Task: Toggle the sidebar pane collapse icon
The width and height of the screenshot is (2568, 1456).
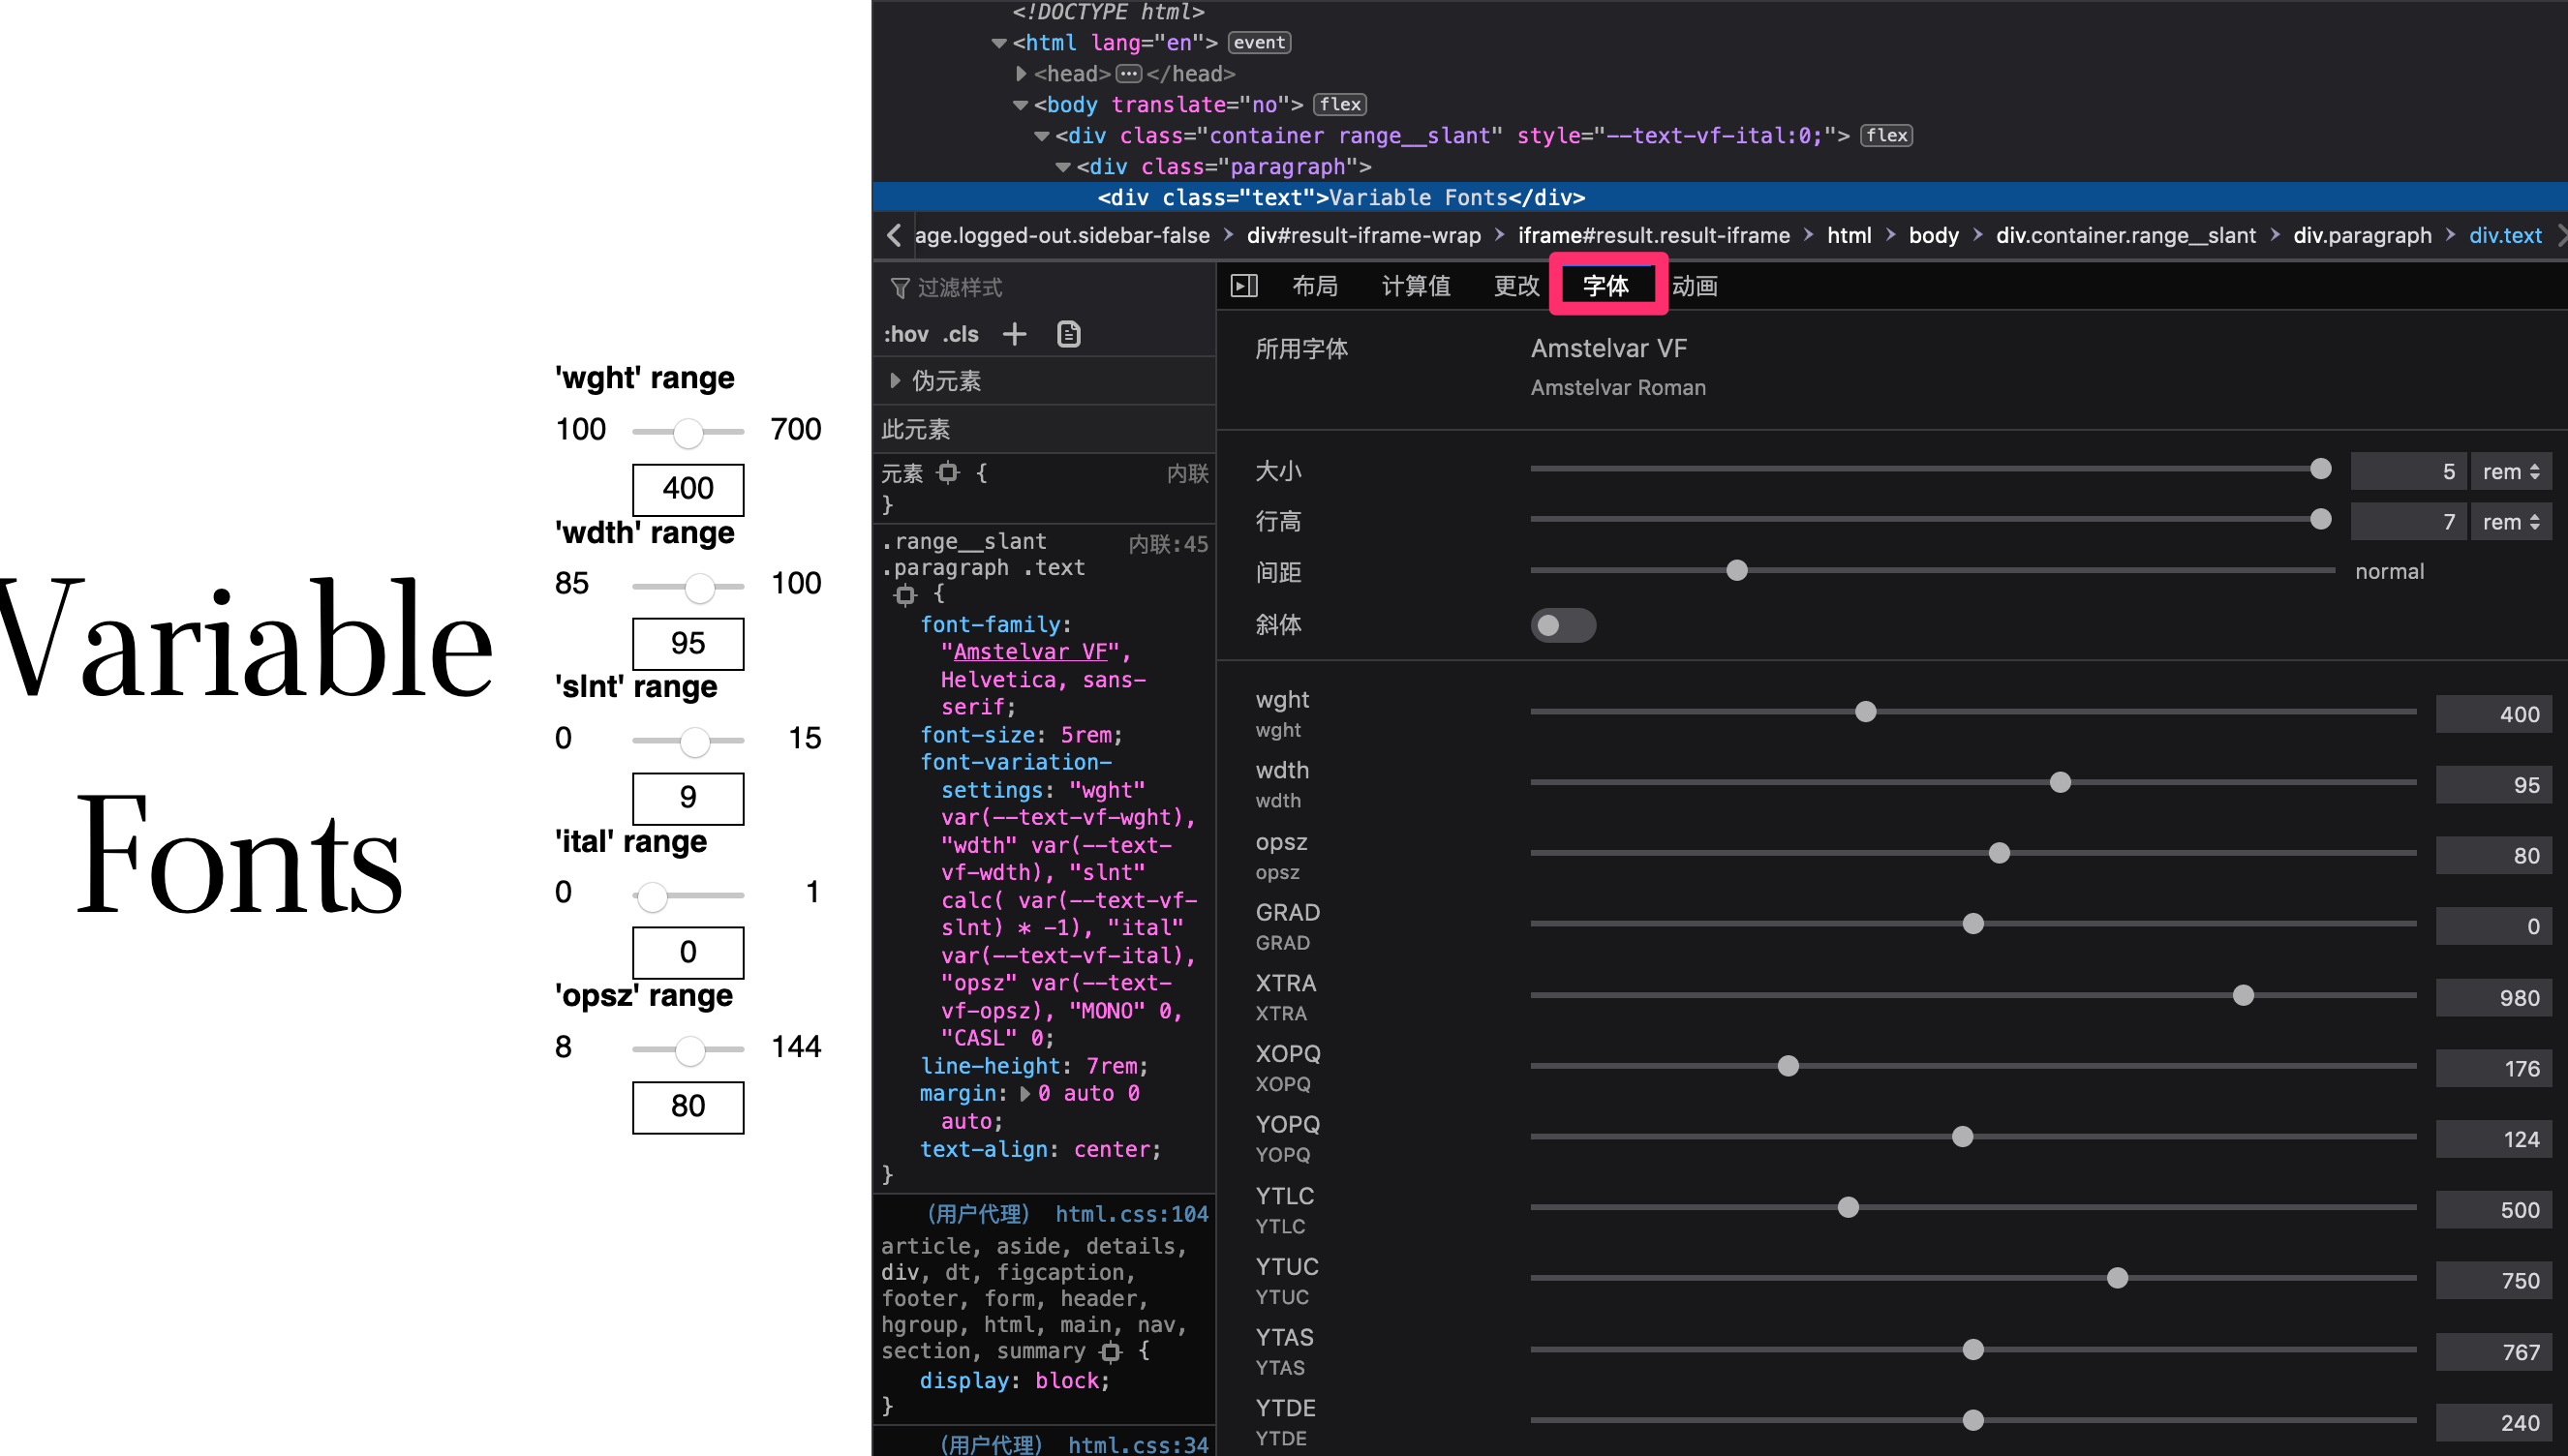Action: [1243, 286]
